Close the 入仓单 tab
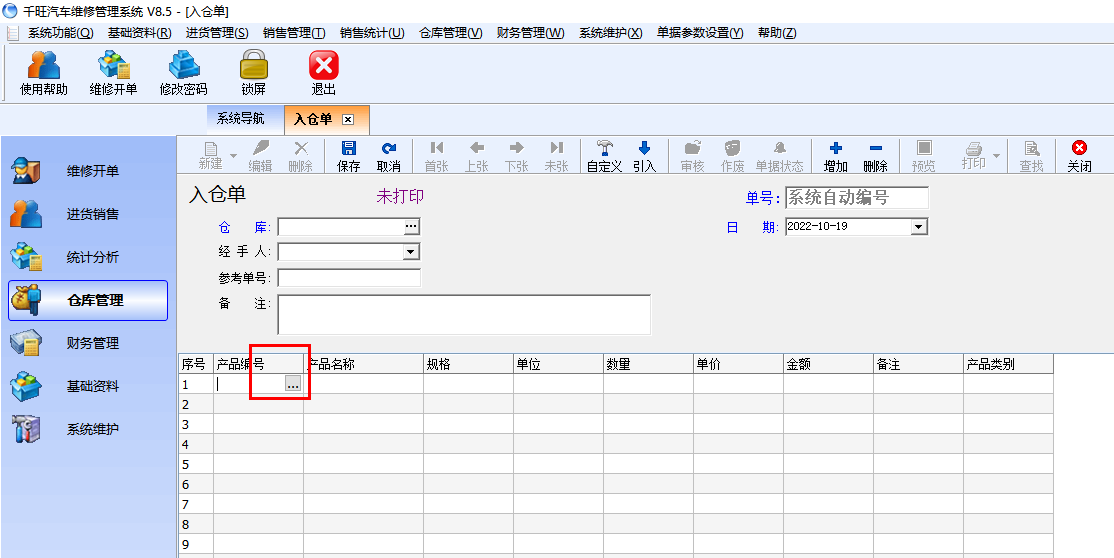This screenshot has width=1114, height=558. 347,119
